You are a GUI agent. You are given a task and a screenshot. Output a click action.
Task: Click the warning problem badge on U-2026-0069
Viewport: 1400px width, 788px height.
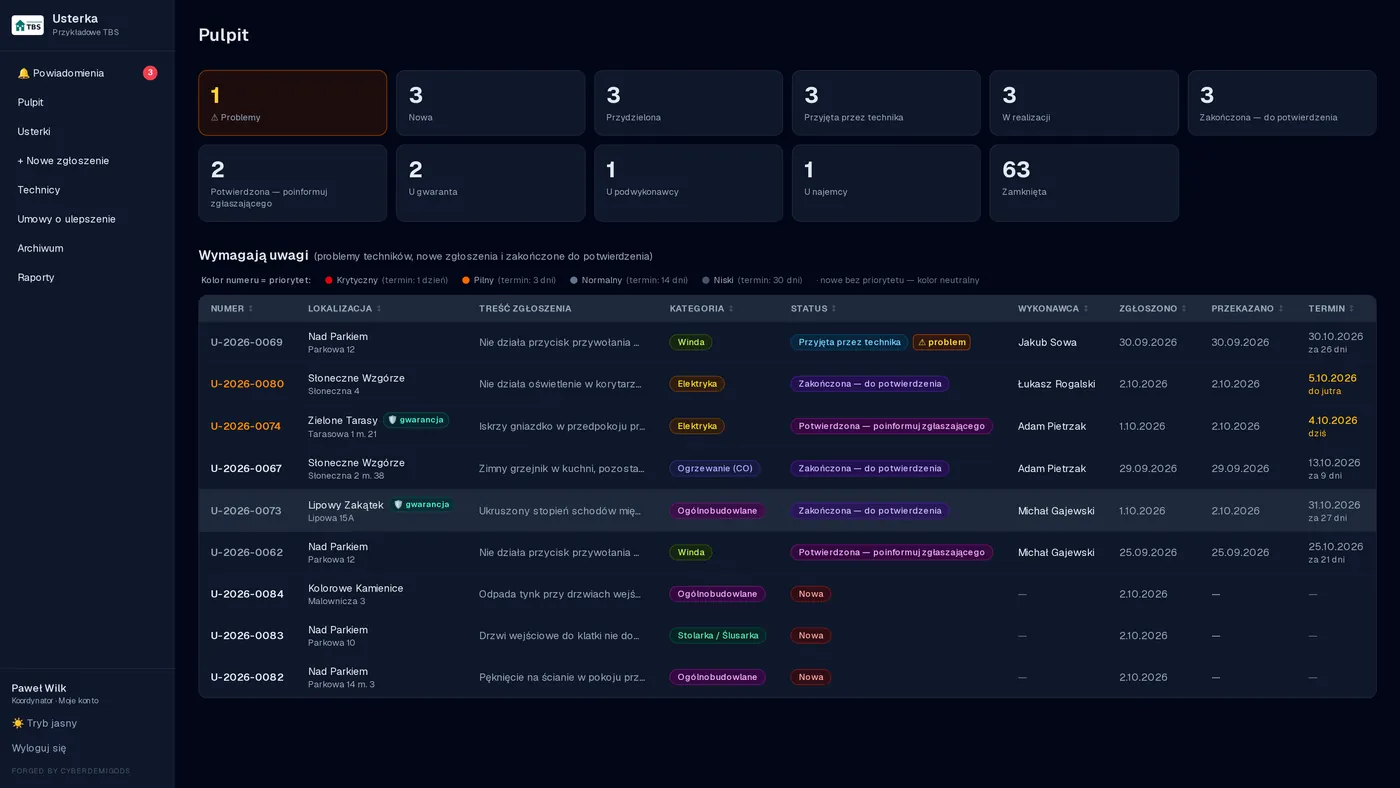coord(941,342)
